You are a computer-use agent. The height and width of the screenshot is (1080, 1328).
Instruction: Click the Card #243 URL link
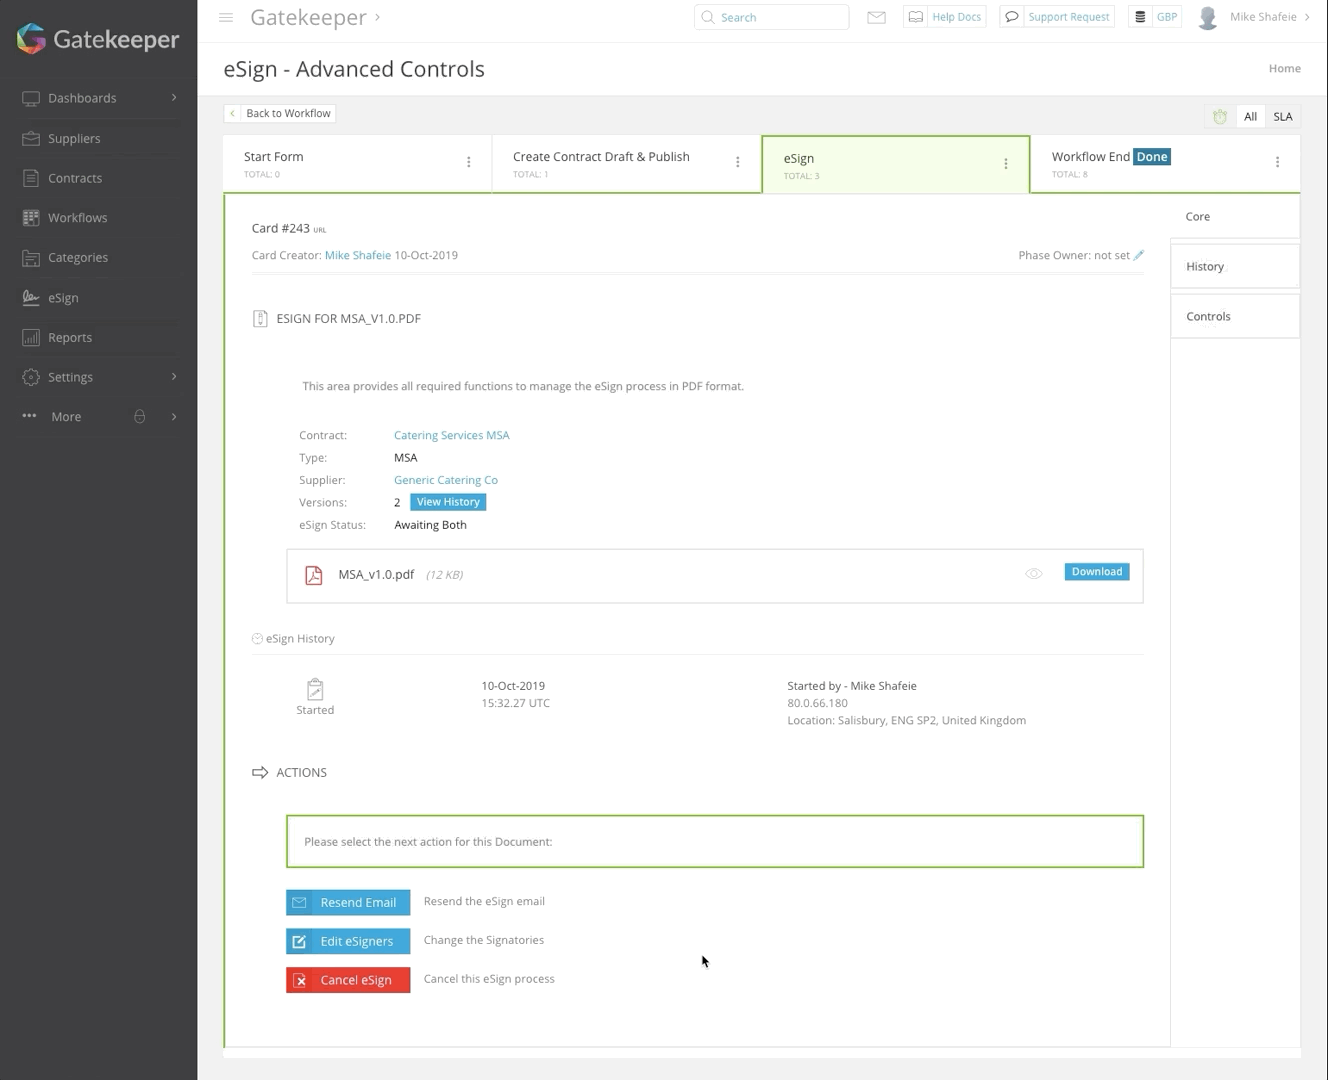point(320,230)
